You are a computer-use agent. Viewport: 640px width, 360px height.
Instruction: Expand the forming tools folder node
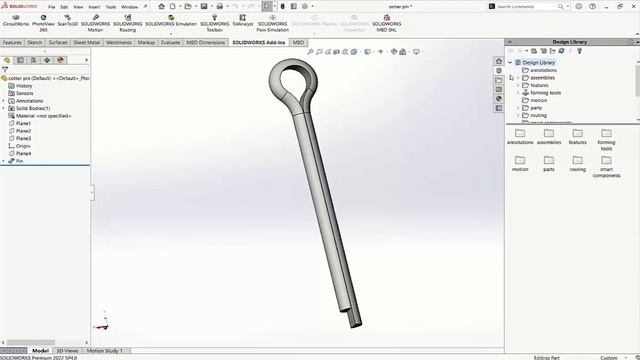[x=518, y=93]
